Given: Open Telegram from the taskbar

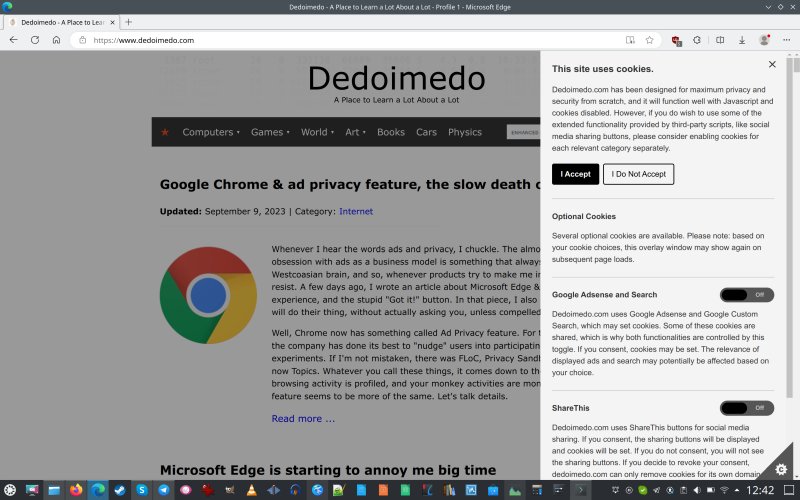Looking at the screenshot, I should pos(164,490).
